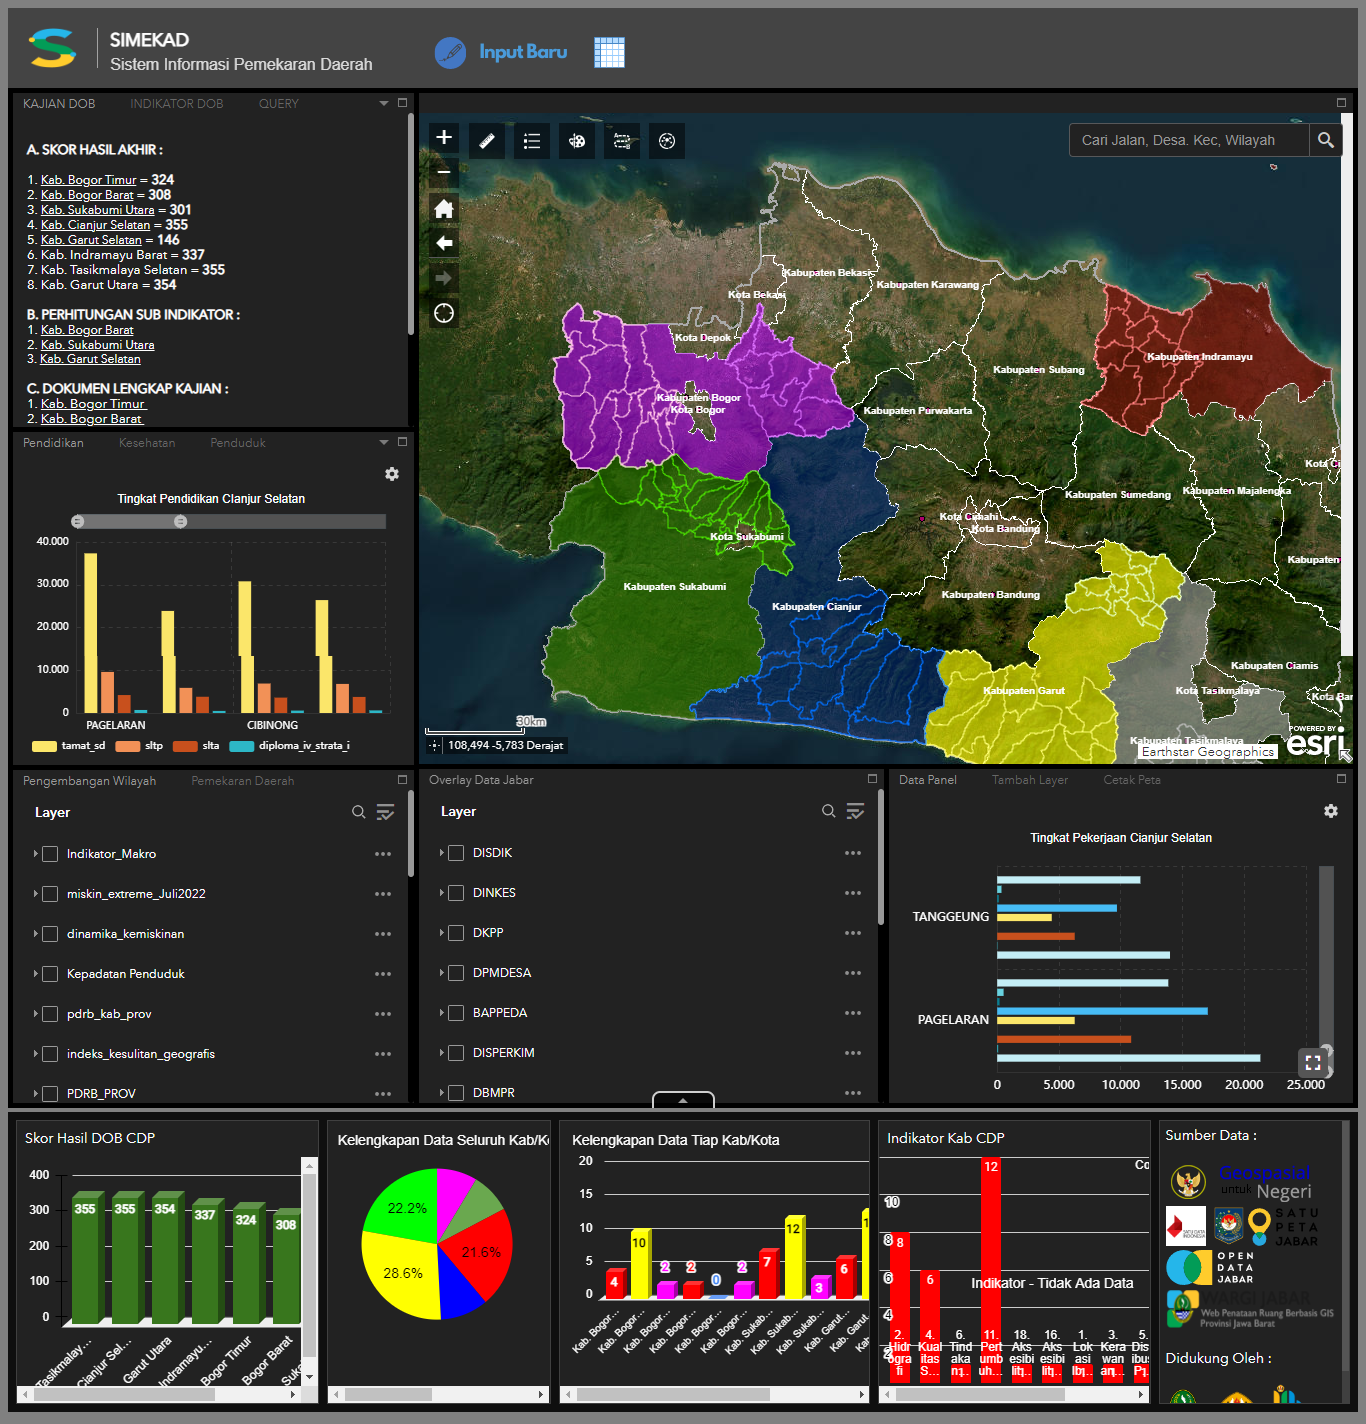Open the map legend list tool
1366x1424 pixels.
point(532,141)
